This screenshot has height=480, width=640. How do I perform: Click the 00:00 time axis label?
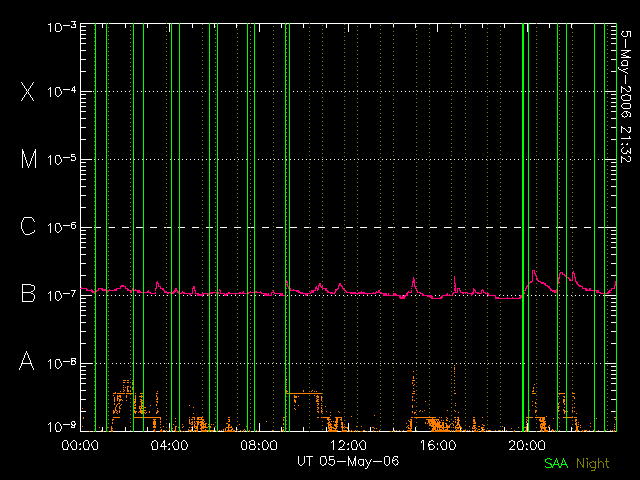point(80,445)
